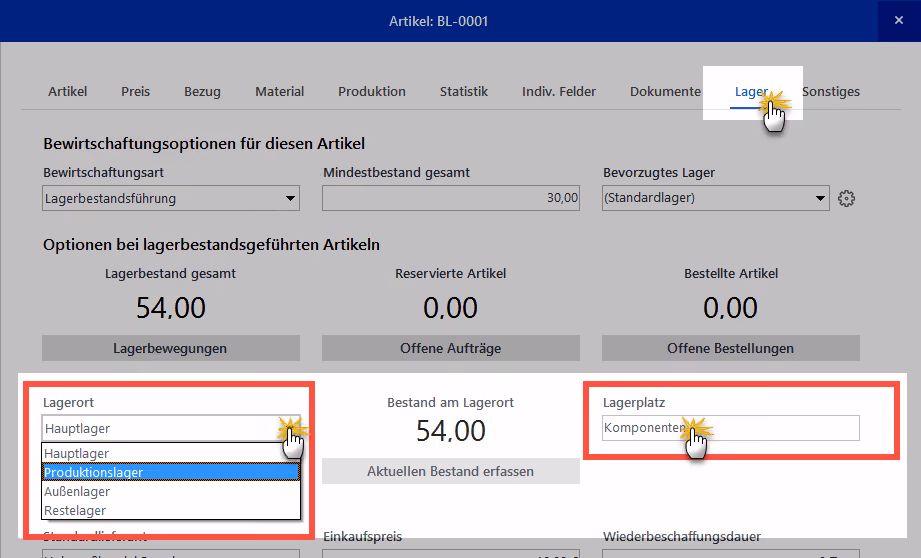The image size is (921, 558).
Task: Open the Sonstiges tab
Action: click(x=831, y=92)
